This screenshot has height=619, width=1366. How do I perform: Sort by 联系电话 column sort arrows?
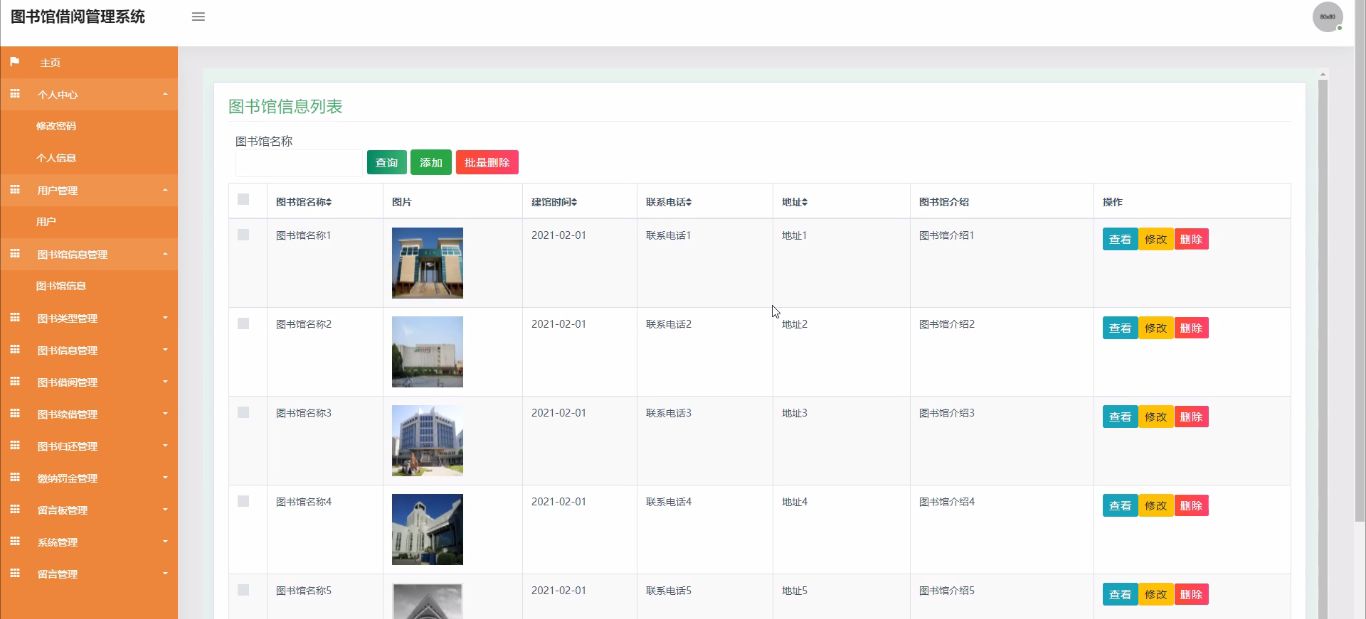689,202
